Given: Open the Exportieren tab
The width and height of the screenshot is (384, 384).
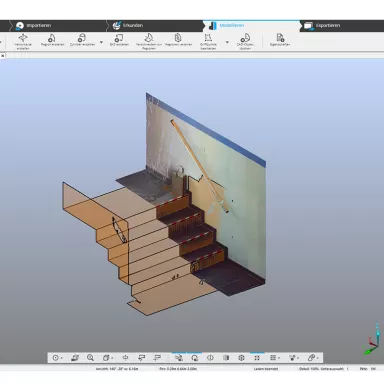Looking at the screenshot, I should [x=322, y=25].
